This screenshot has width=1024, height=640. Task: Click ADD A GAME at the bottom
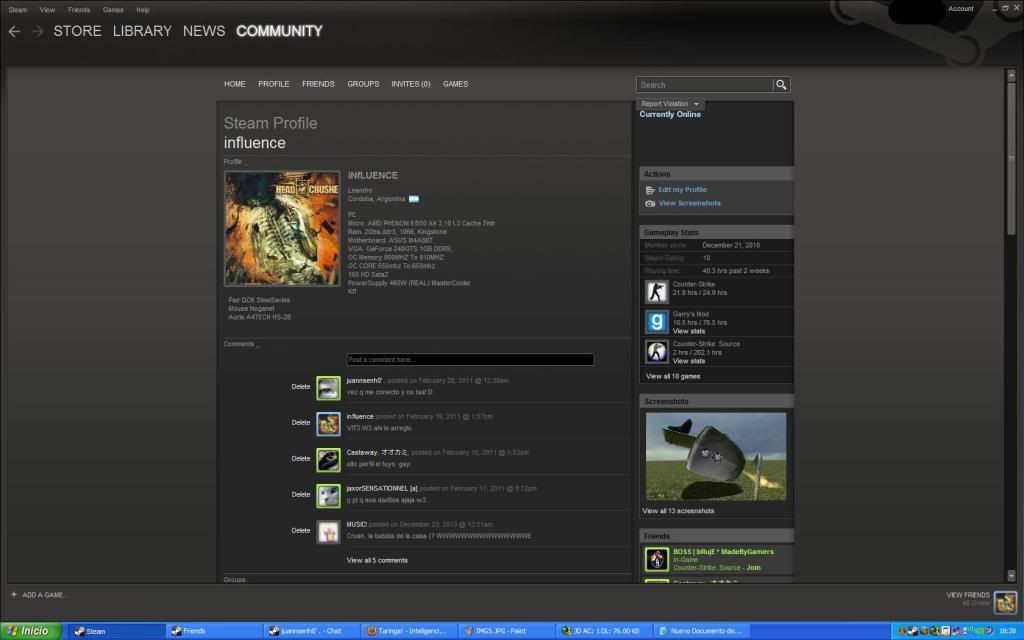(44, 595)
